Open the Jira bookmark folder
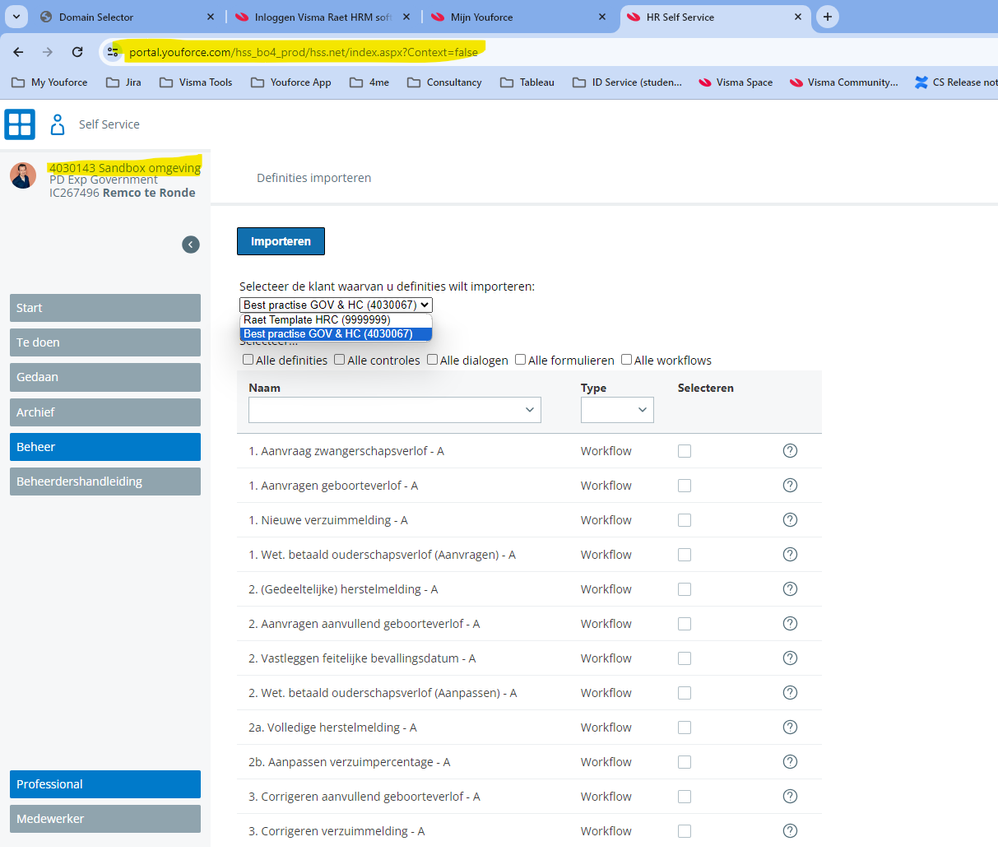 tap(123, 82)
